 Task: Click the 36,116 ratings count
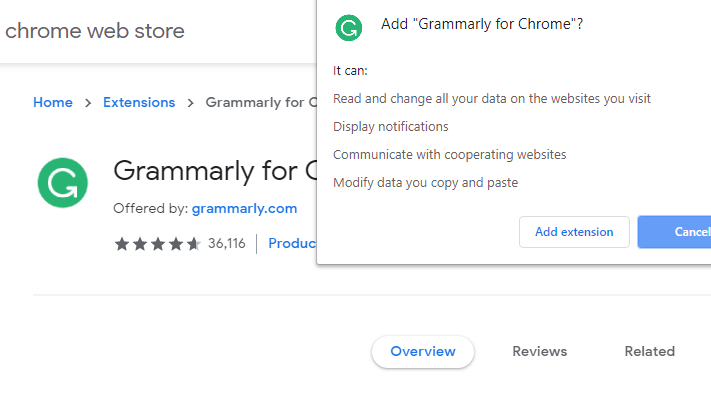click(x=227, y=244)
